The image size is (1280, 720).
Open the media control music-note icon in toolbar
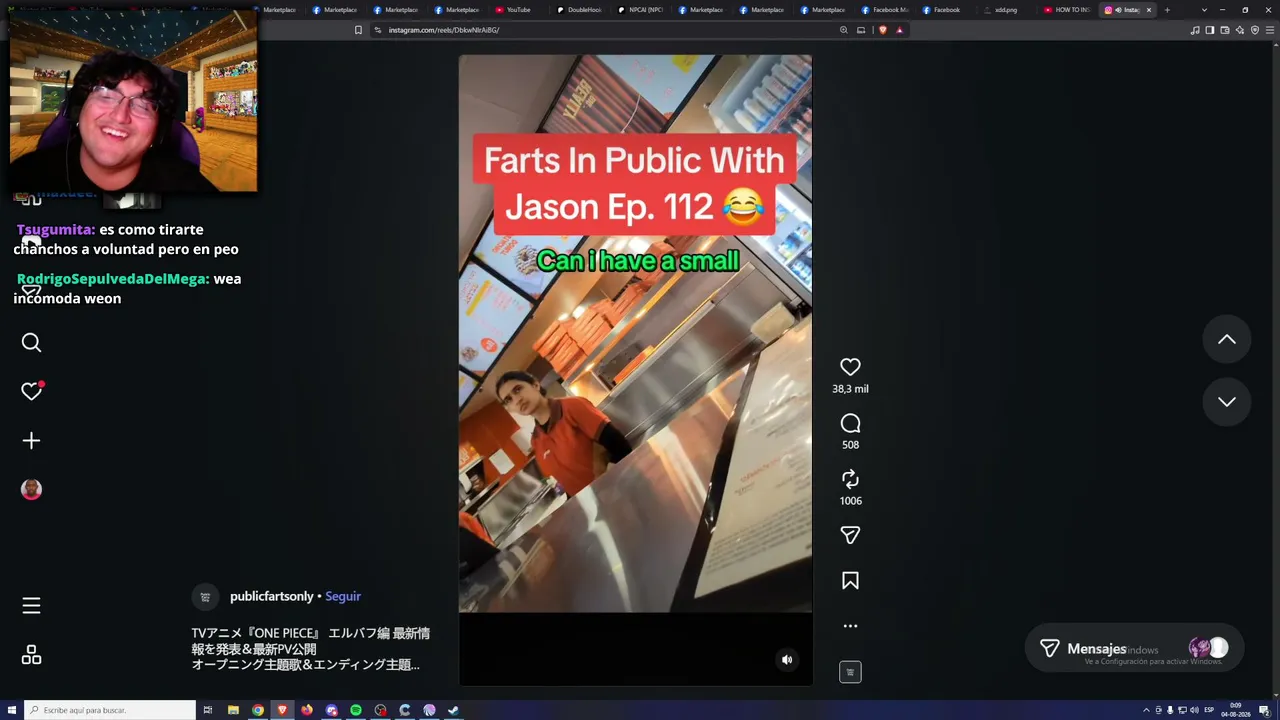coord(1195,30)
